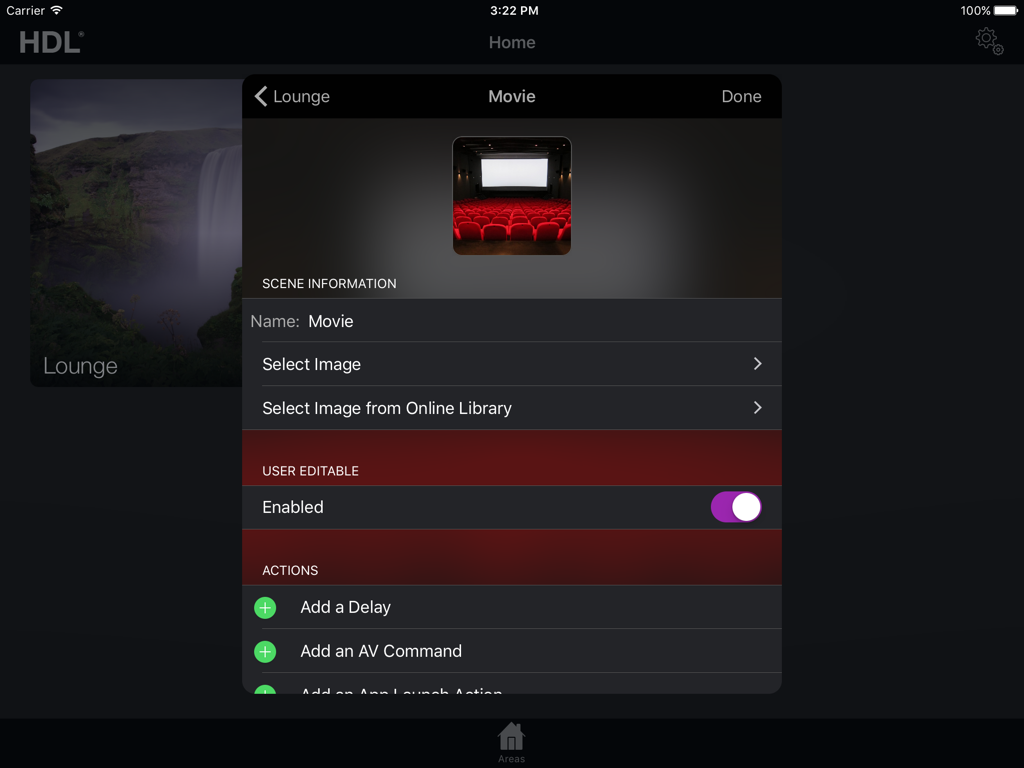The height and width of the screenshot is (768, 1024).
Task: Tap the battery indicator in the status bar
Action: tap(1006, 10)
